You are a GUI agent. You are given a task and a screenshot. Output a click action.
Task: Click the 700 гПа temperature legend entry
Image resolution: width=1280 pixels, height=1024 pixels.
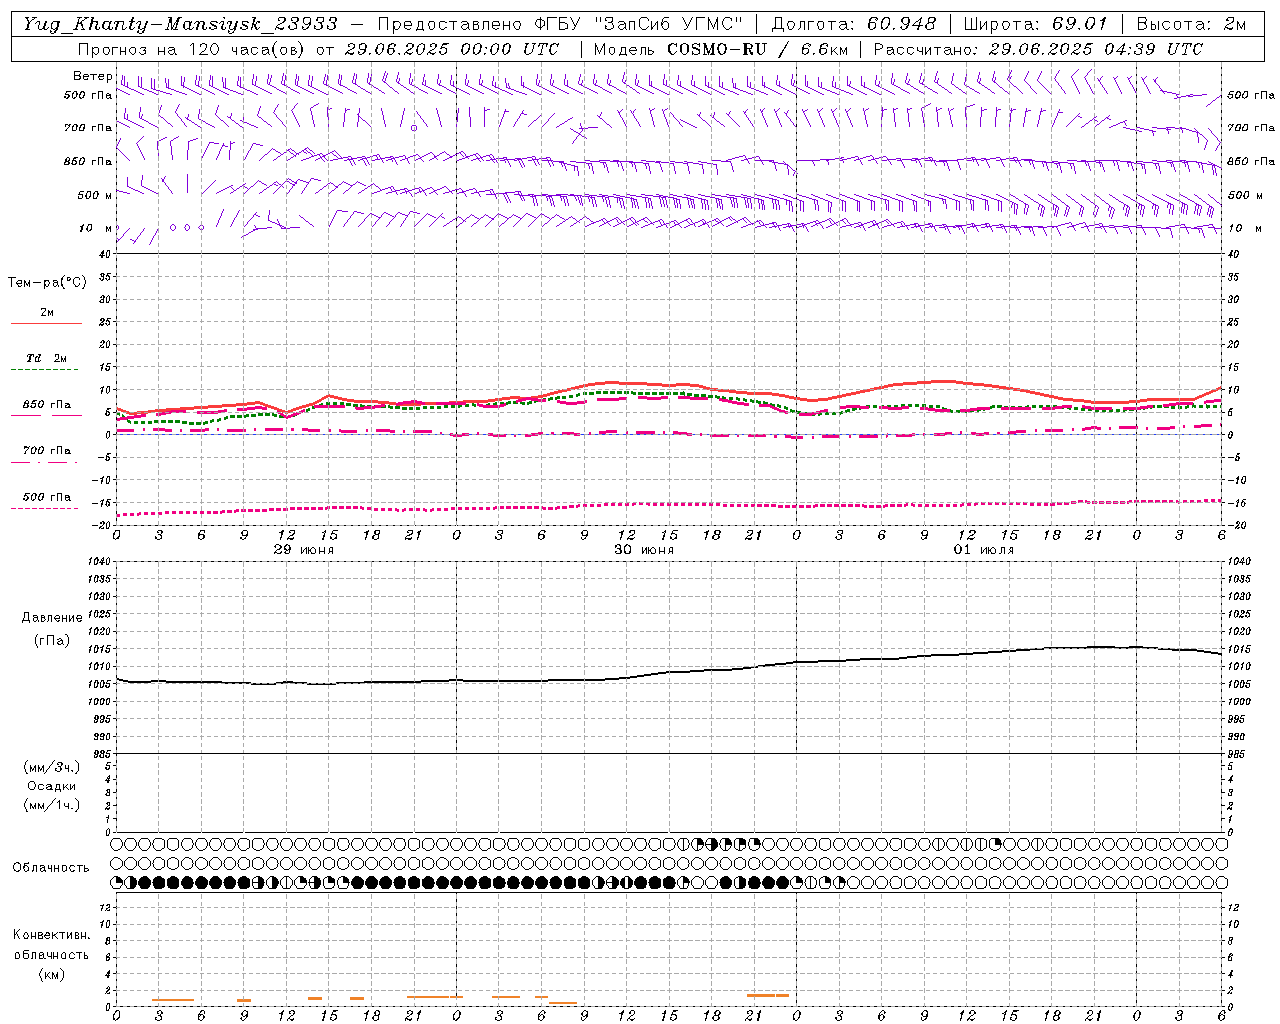[46, 450]
